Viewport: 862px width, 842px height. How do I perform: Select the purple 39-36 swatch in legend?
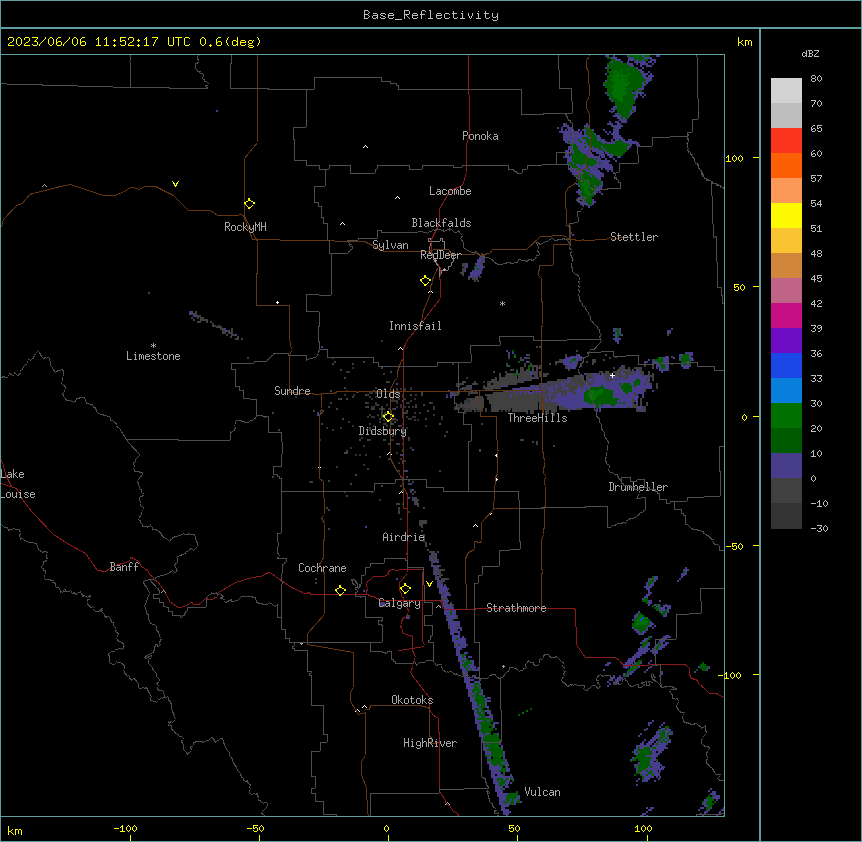786,340
